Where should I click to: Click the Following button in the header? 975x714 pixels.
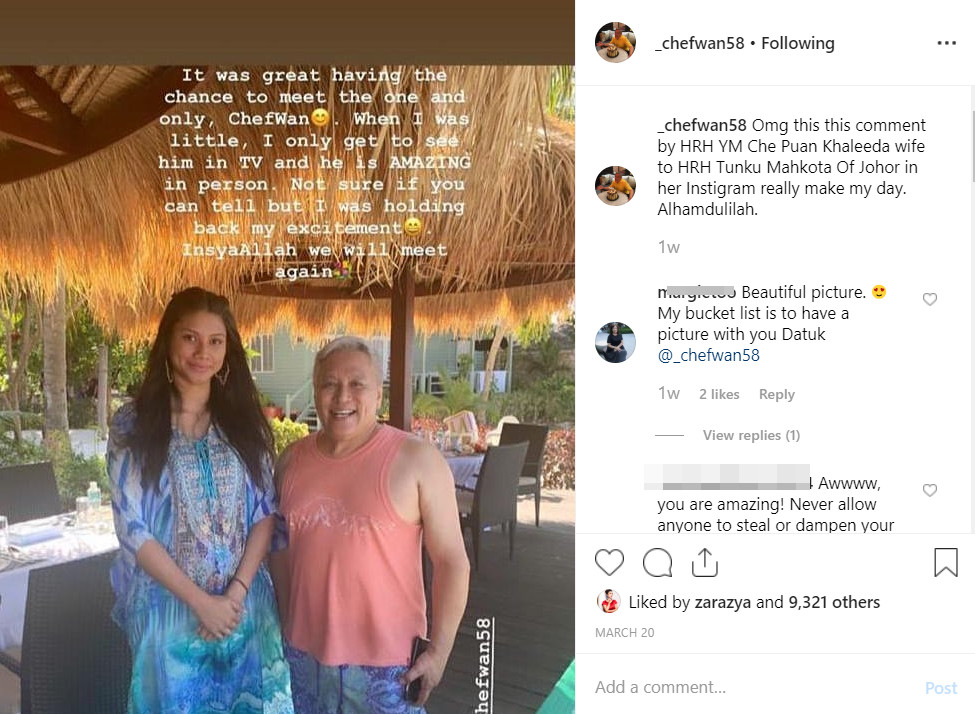click(x=798, y=43)
